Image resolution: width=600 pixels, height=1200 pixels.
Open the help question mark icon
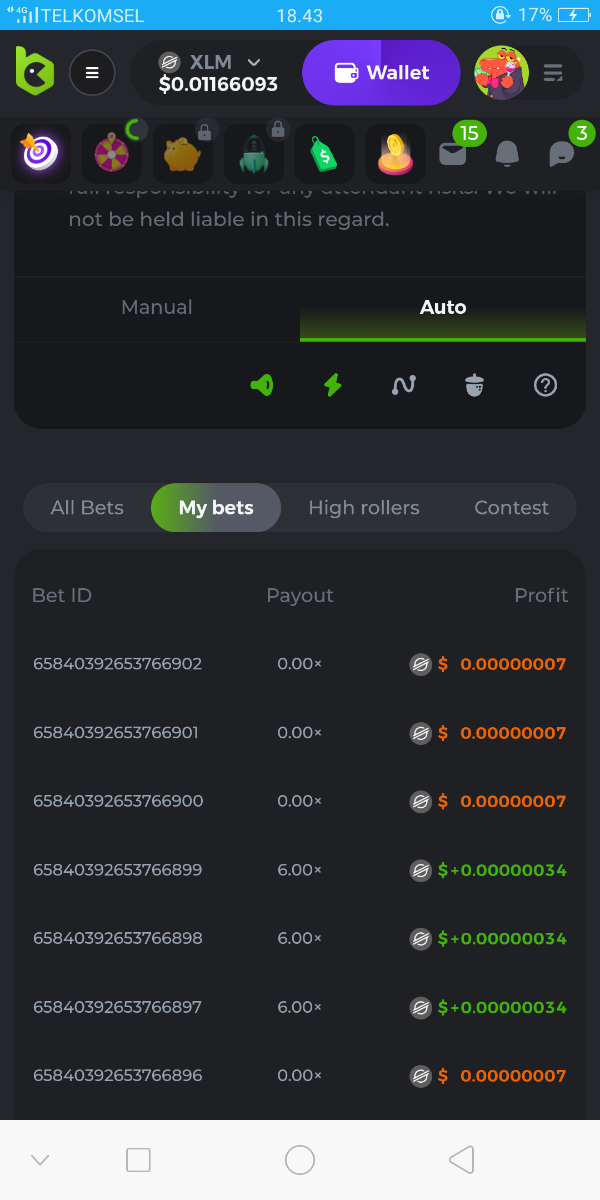point(545,385)
